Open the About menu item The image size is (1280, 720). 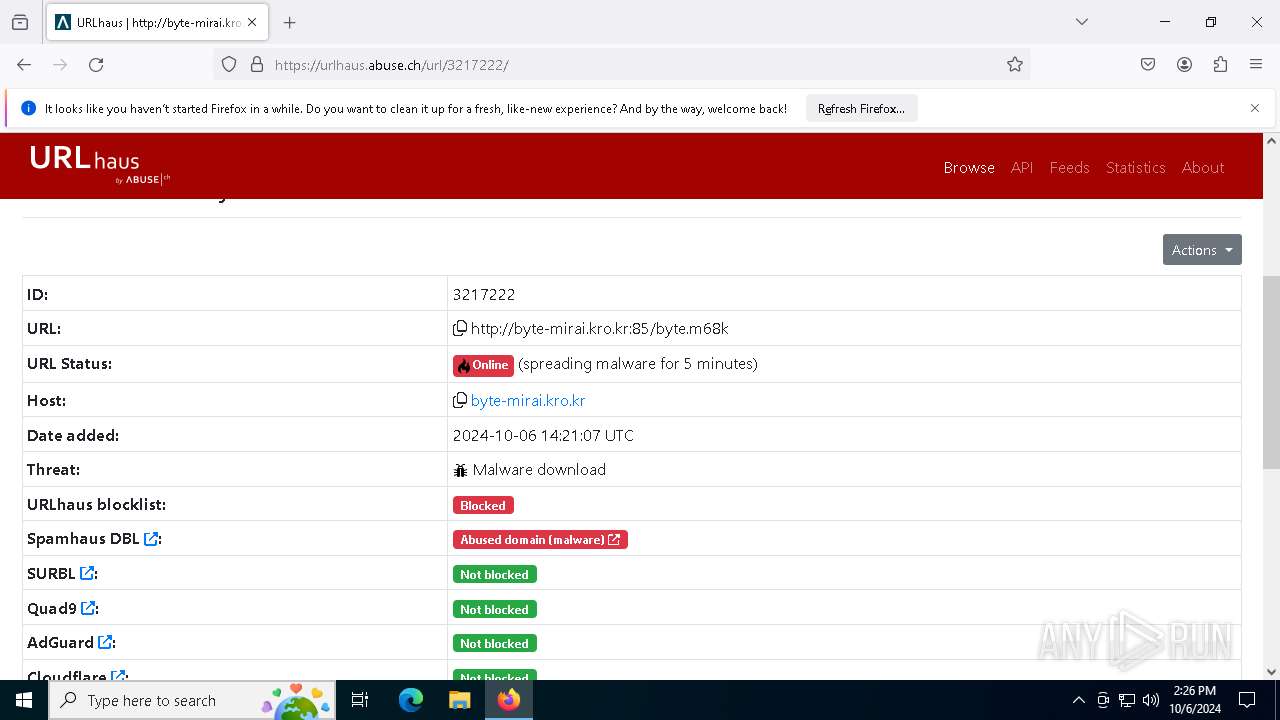pyautogui.click(x=1203, y=167)
